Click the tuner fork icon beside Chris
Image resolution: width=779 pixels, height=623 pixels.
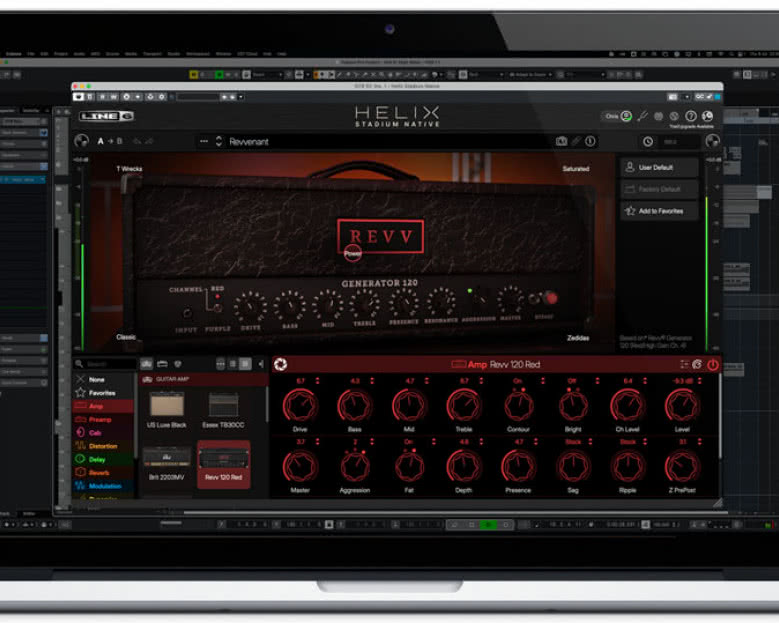click(x=643, y=116)
